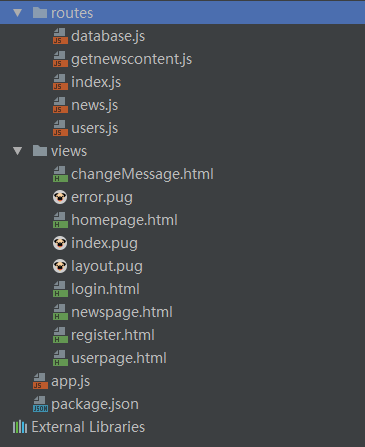Click the HTML icon beside newspage.html
Image resolution: width=365 pixels, height=447 pixels.
60,312
